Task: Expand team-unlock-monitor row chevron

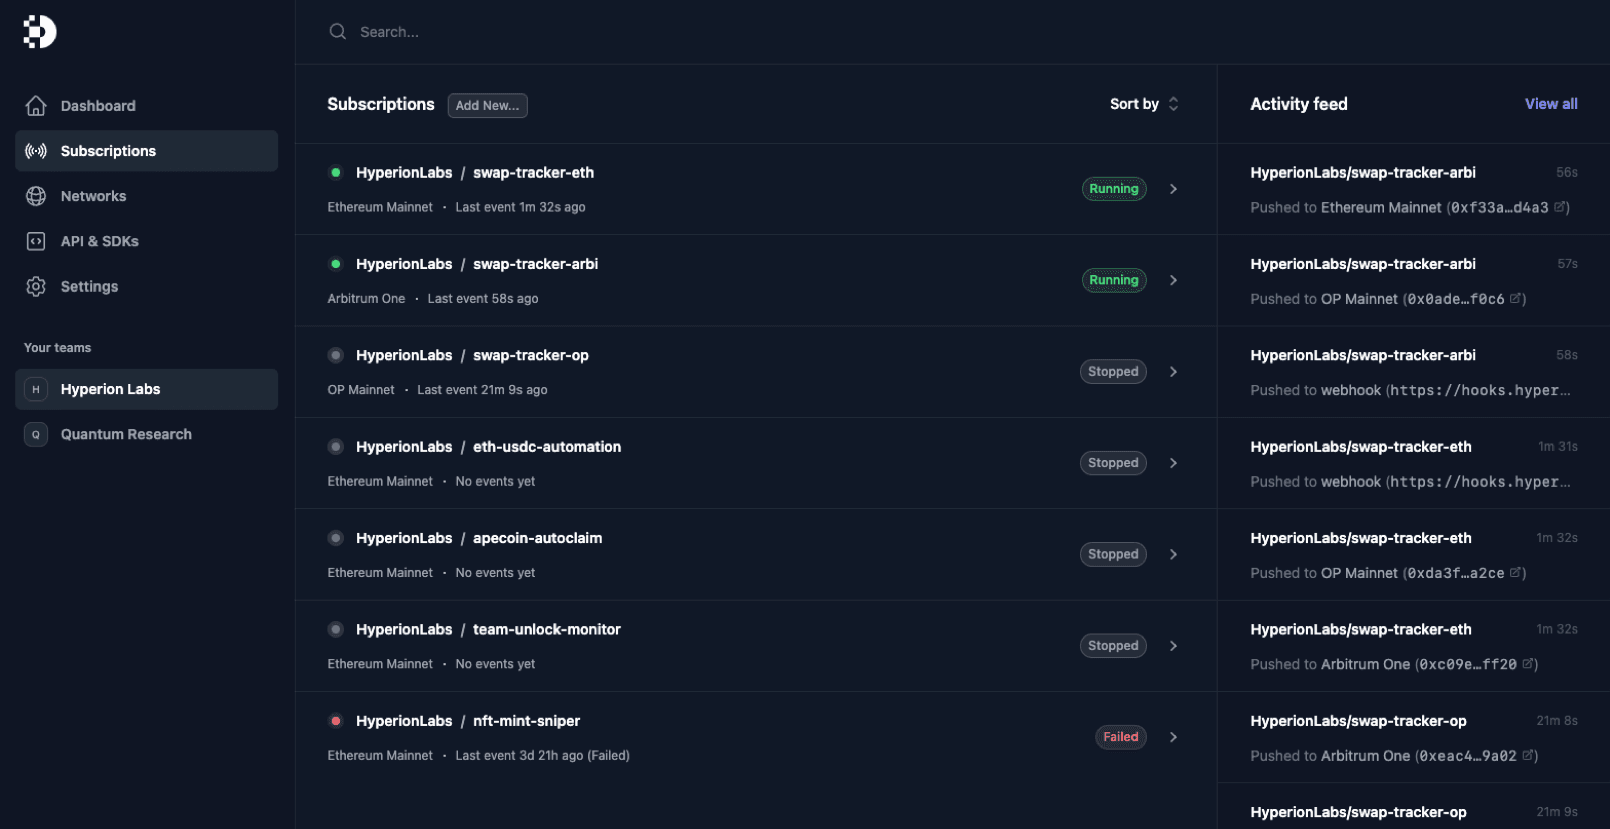Action: pos(1174,646)
